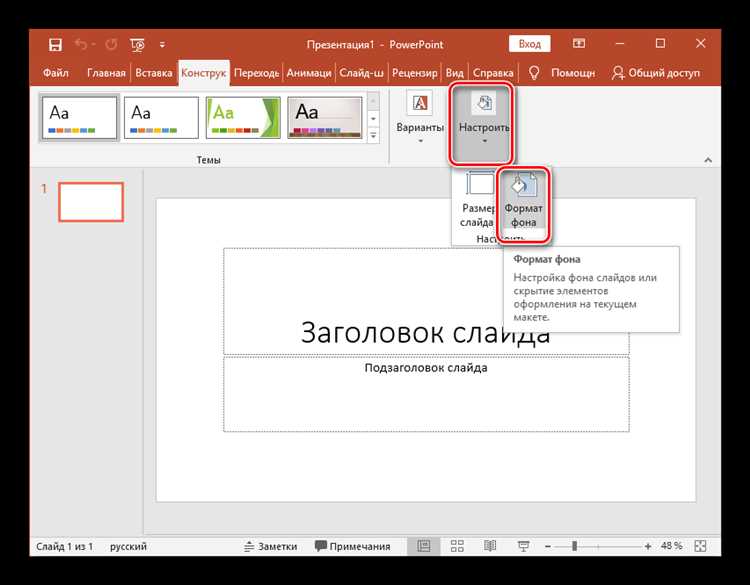Switch to the Вставка tab
This screenshot has height=585, width=750.
coord(154,73)
